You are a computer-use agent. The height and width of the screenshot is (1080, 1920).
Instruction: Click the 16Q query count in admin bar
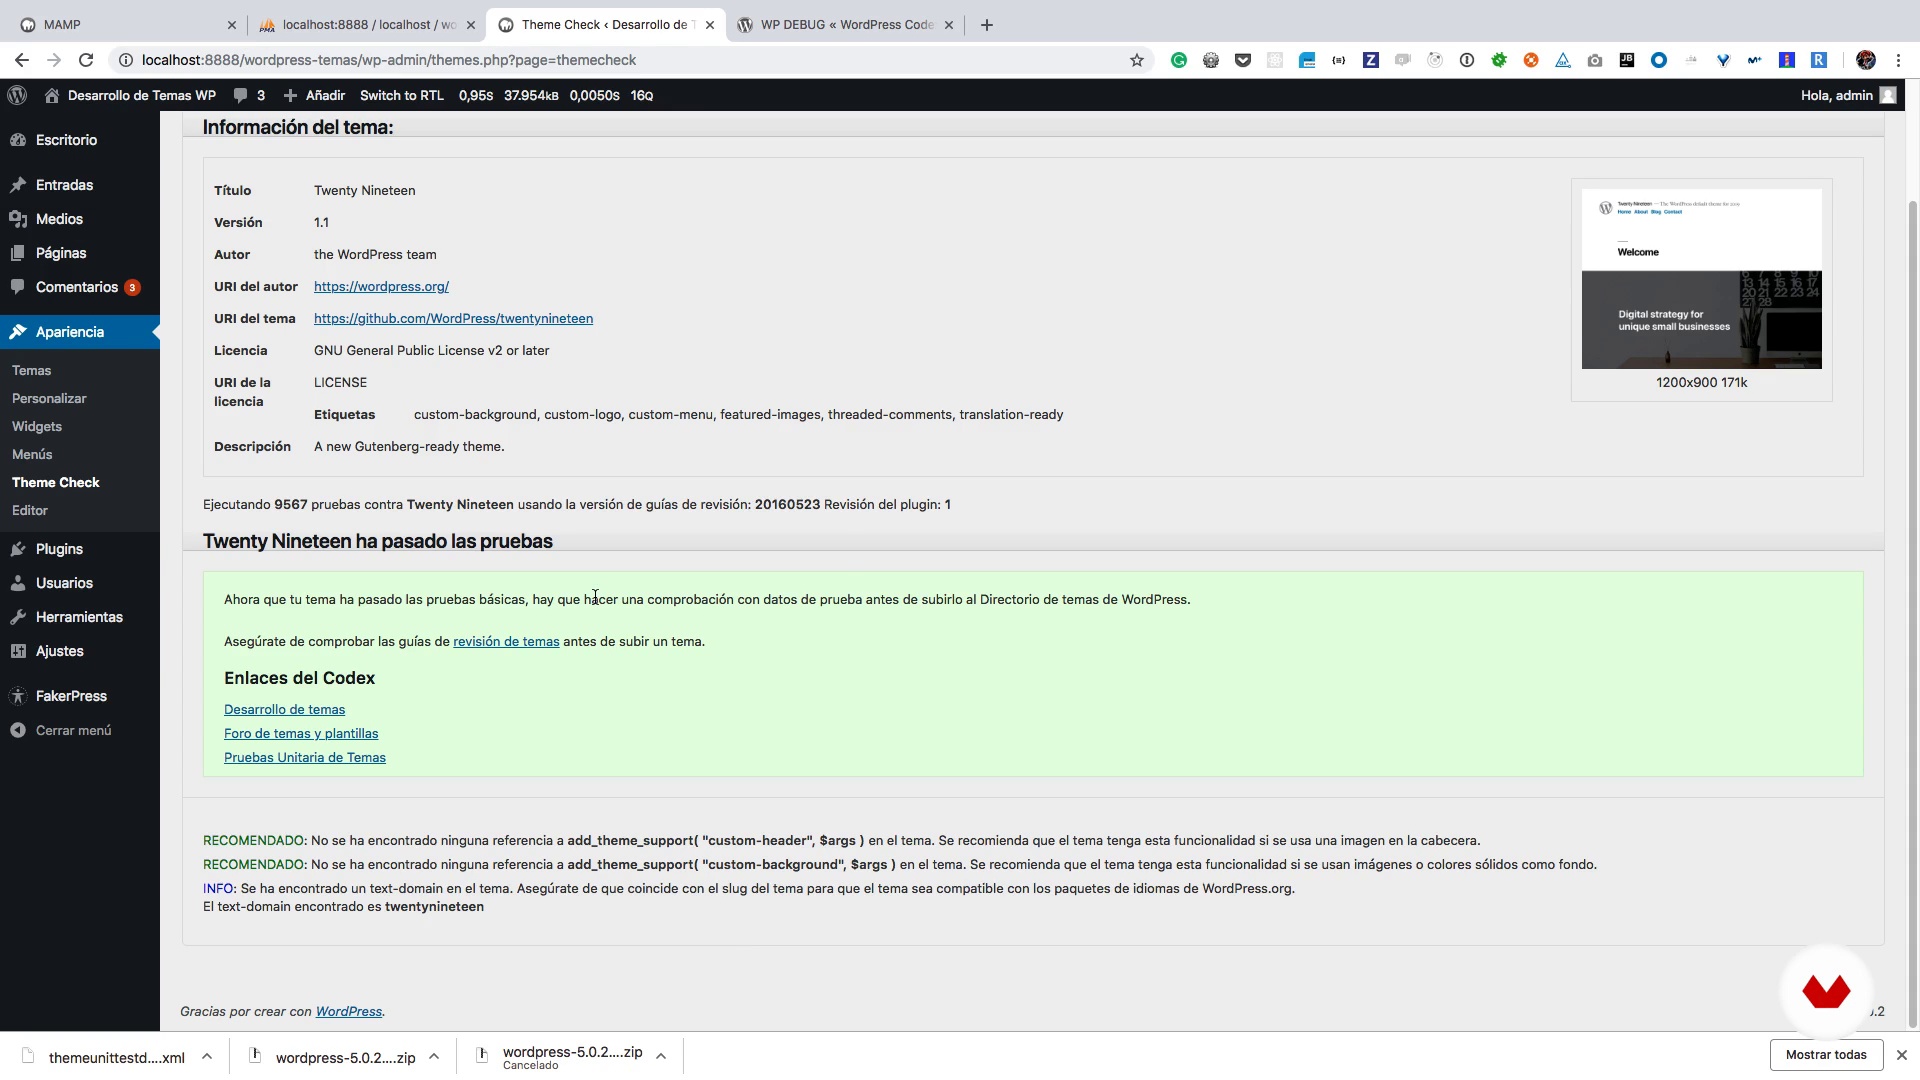(642, 95)
